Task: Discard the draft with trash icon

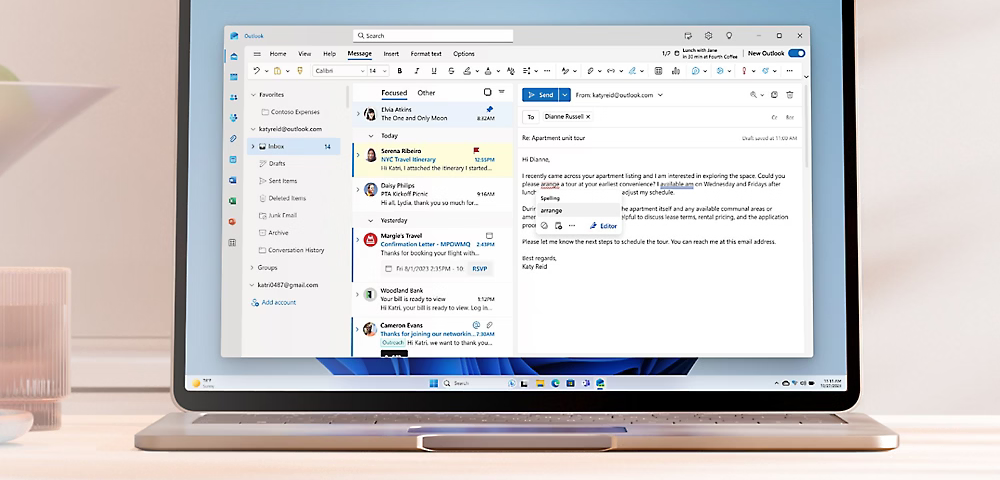Action: tap(790, 95)
